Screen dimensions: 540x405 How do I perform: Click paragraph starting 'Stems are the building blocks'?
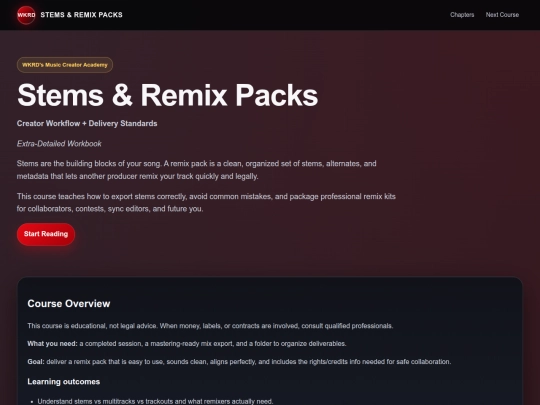[196, 170]
